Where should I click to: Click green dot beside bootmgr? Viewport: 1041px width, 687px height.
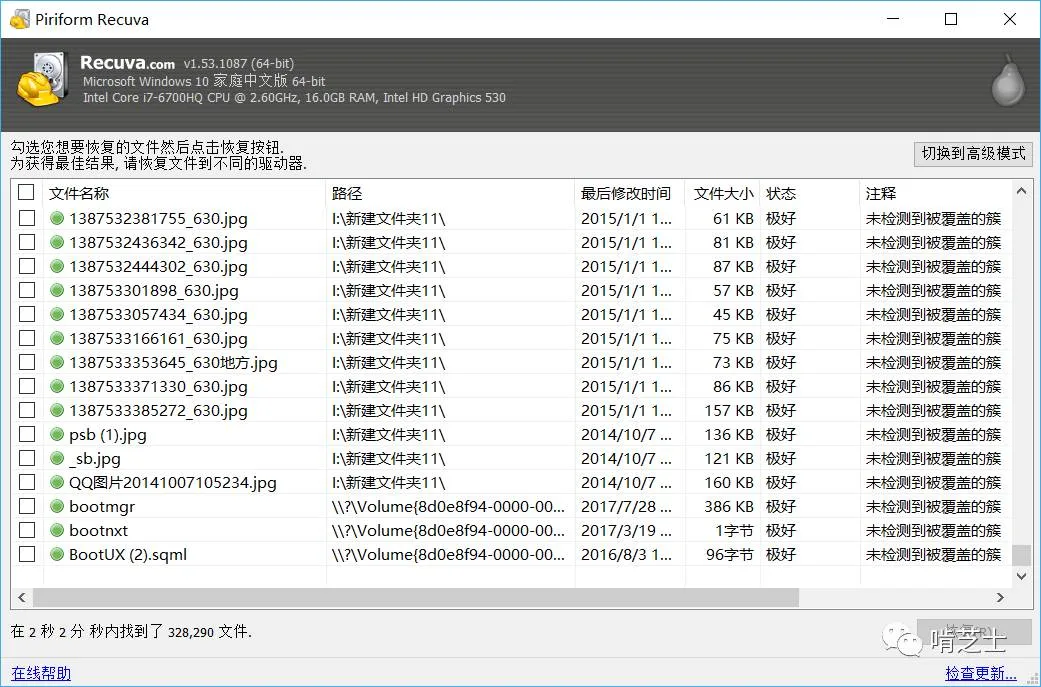57,506
